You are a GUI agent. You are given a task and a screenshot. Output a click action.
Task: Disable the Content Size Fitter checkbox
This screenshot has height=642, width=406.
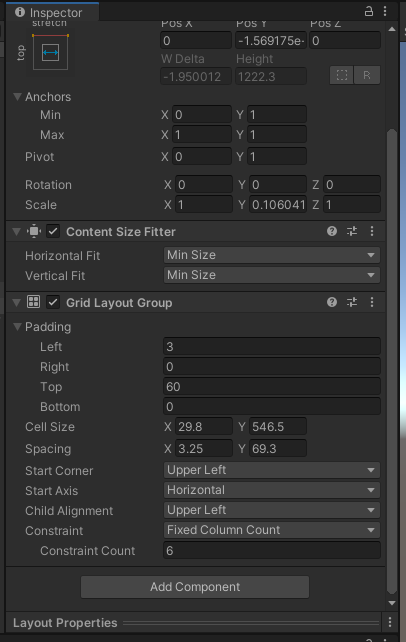pos(53,231)
